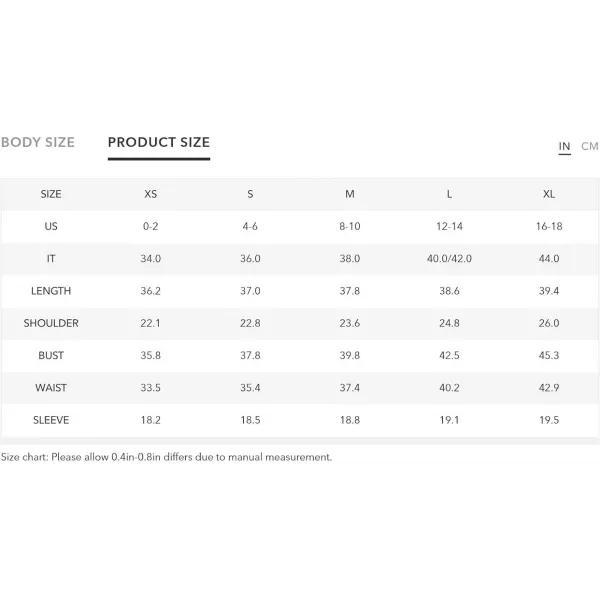
Task: Click the S size column header
Action: coord(250,194)
